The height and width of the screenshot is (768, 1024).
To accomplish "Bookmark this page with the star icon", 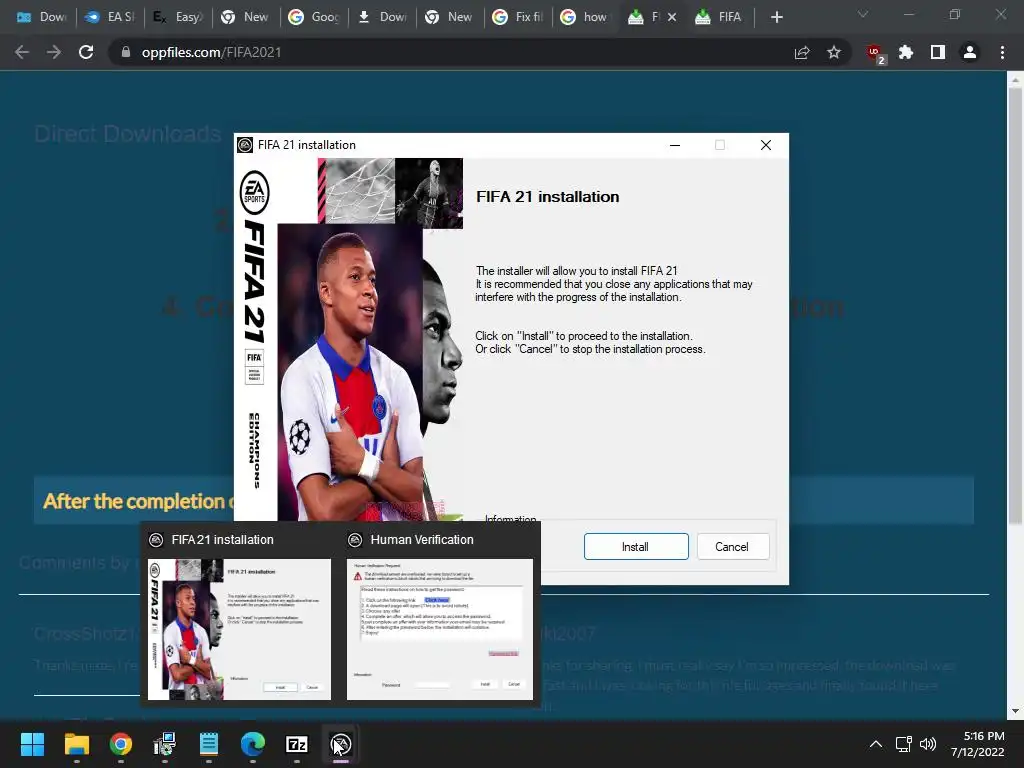I will [x=834, y=52].
